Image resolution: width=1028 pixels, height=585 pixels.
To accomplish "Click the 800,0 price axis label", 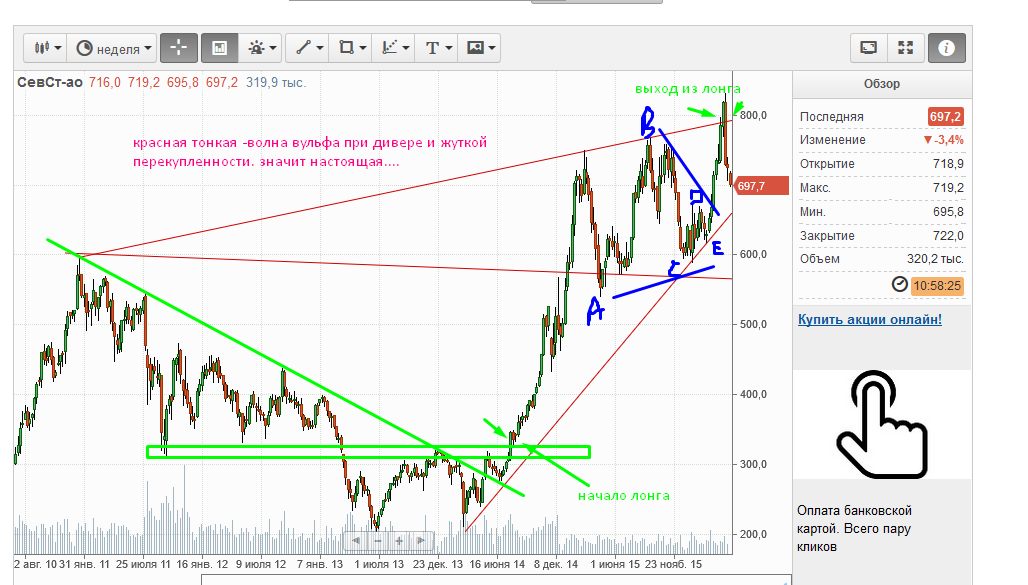I will tap(753, 115).
